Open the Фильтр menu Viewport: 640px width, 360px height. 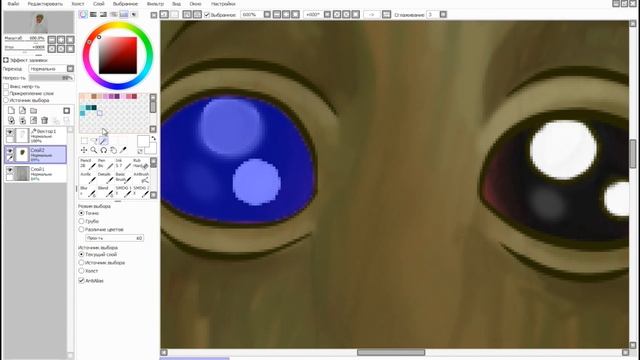tap(155, 4)
